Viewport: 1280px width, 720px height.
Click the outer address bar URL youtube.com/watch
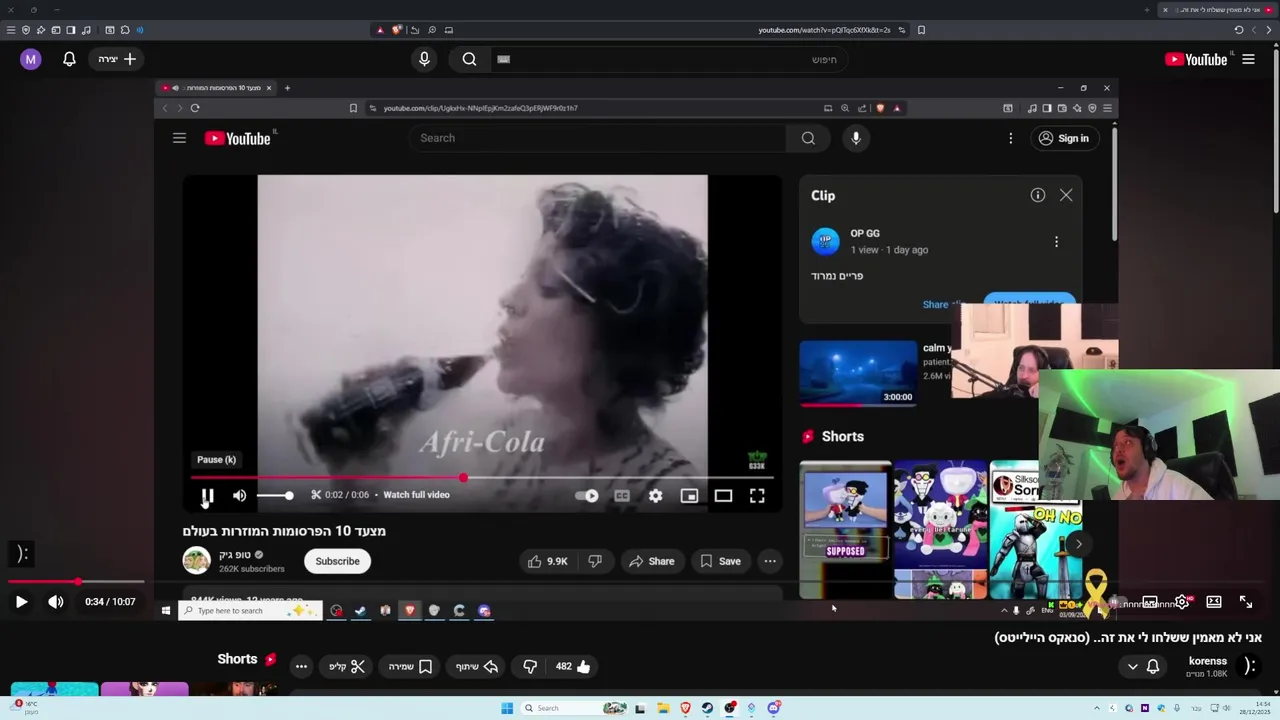click(824, 30)
